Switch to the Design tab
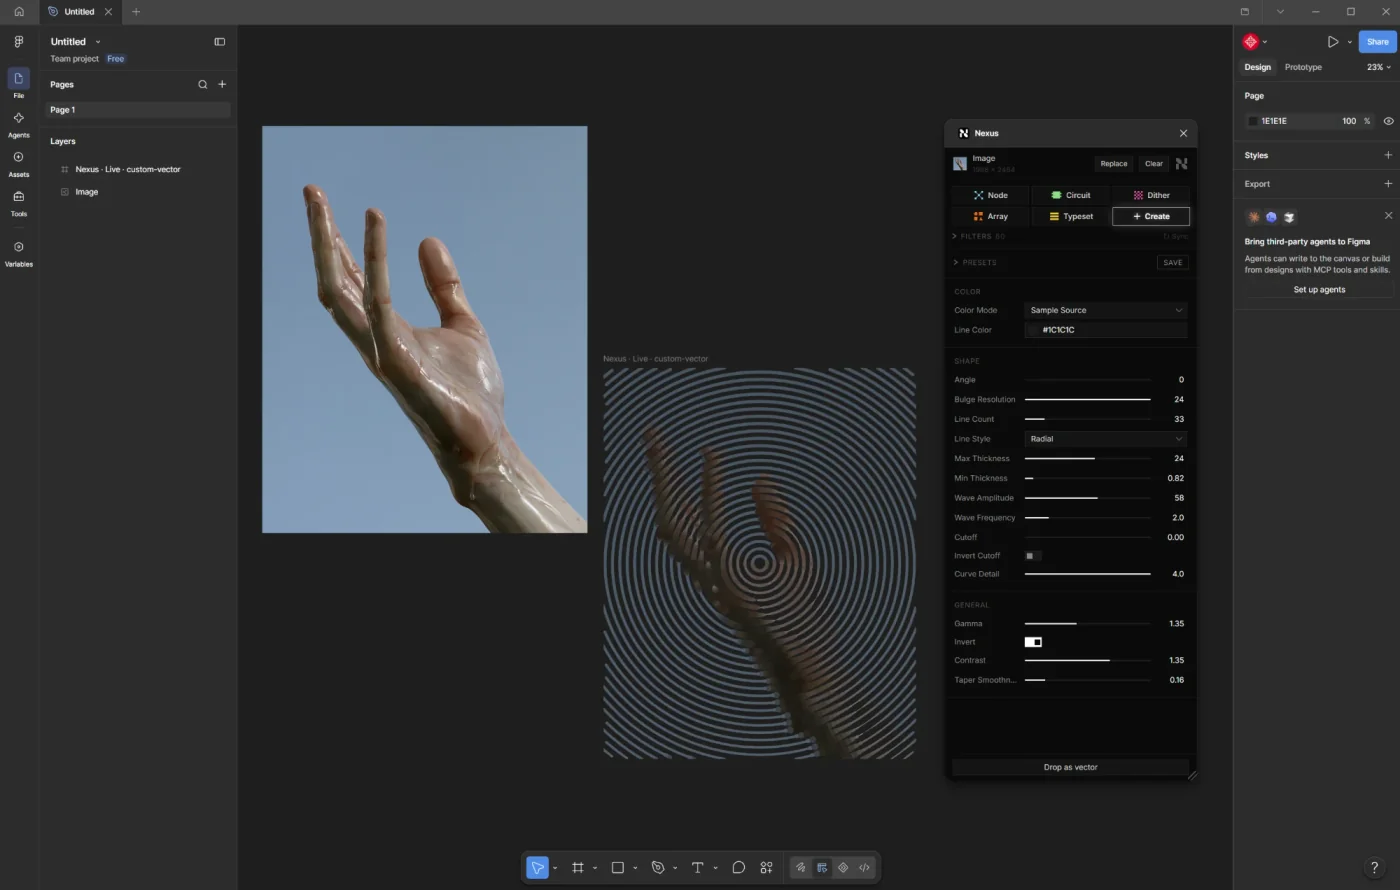1400x890 pixels. 1257,67
